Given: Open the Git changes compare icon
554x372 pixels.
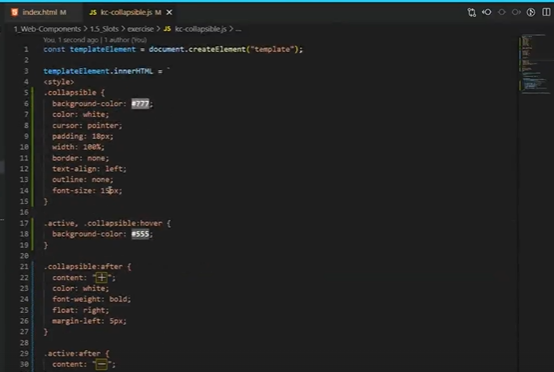Looking at the screenshot, I should (471, 12).
